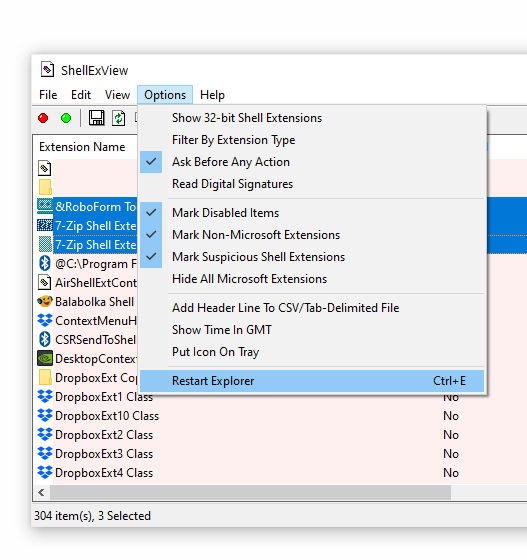Click status bar text 304 item(s), 3 Selected
The image size is (527, 560).
pyautogui.click(x=92, y=516)
